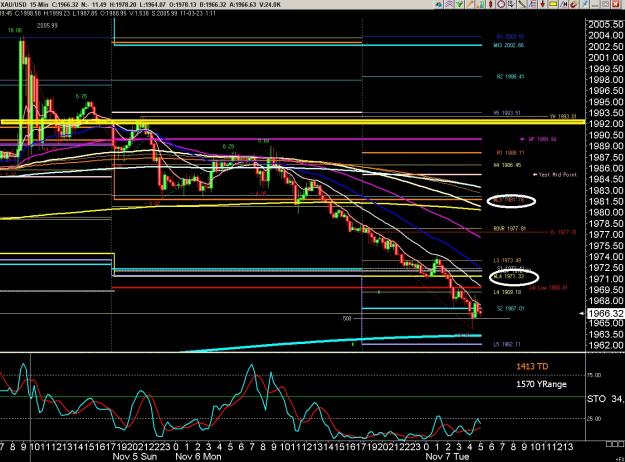Click the 1992.00 price axis label
Viewport: 625px width, 462px height.
pos(605,124)
